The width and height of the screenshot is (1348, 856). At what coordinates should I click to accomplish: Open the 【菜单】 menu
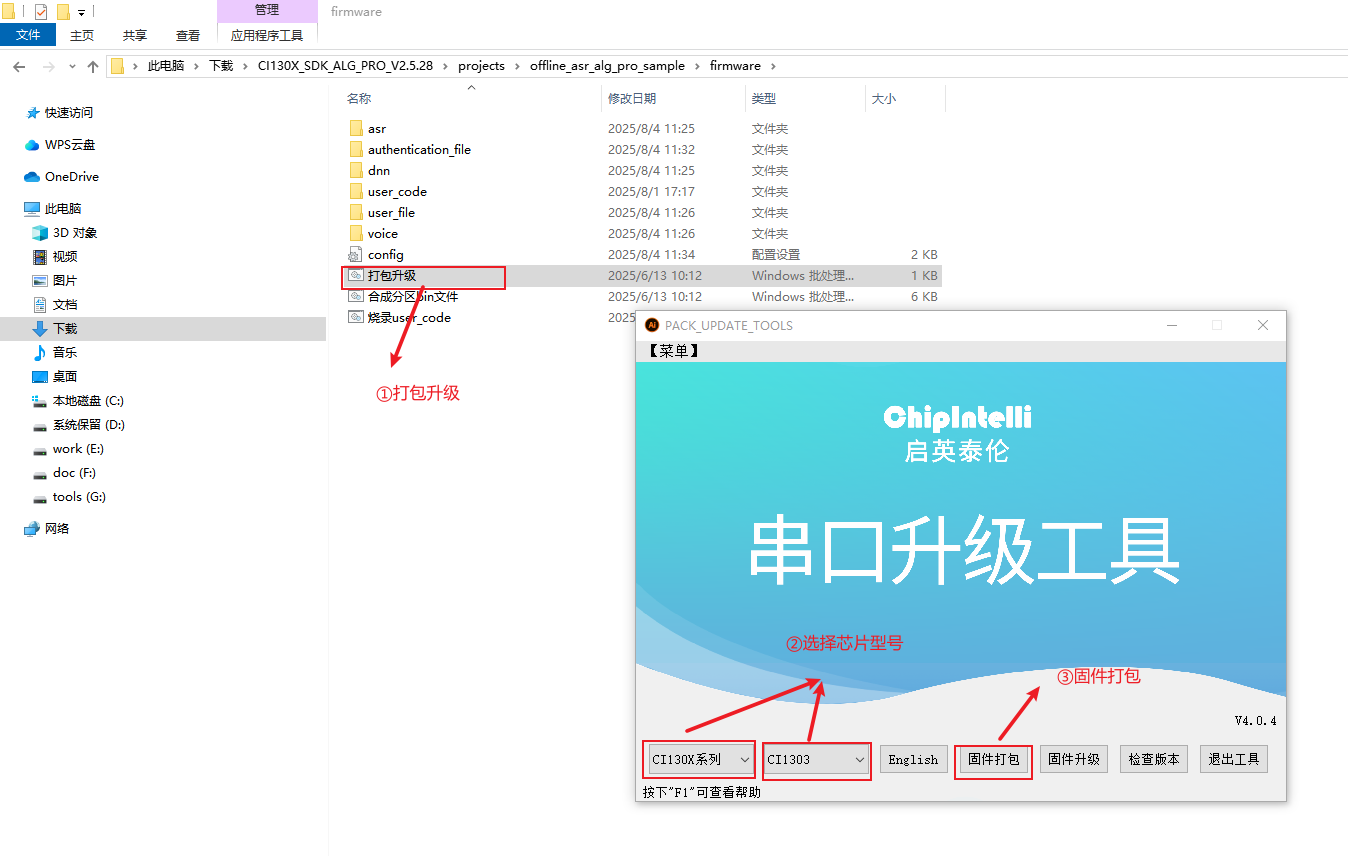673,351
